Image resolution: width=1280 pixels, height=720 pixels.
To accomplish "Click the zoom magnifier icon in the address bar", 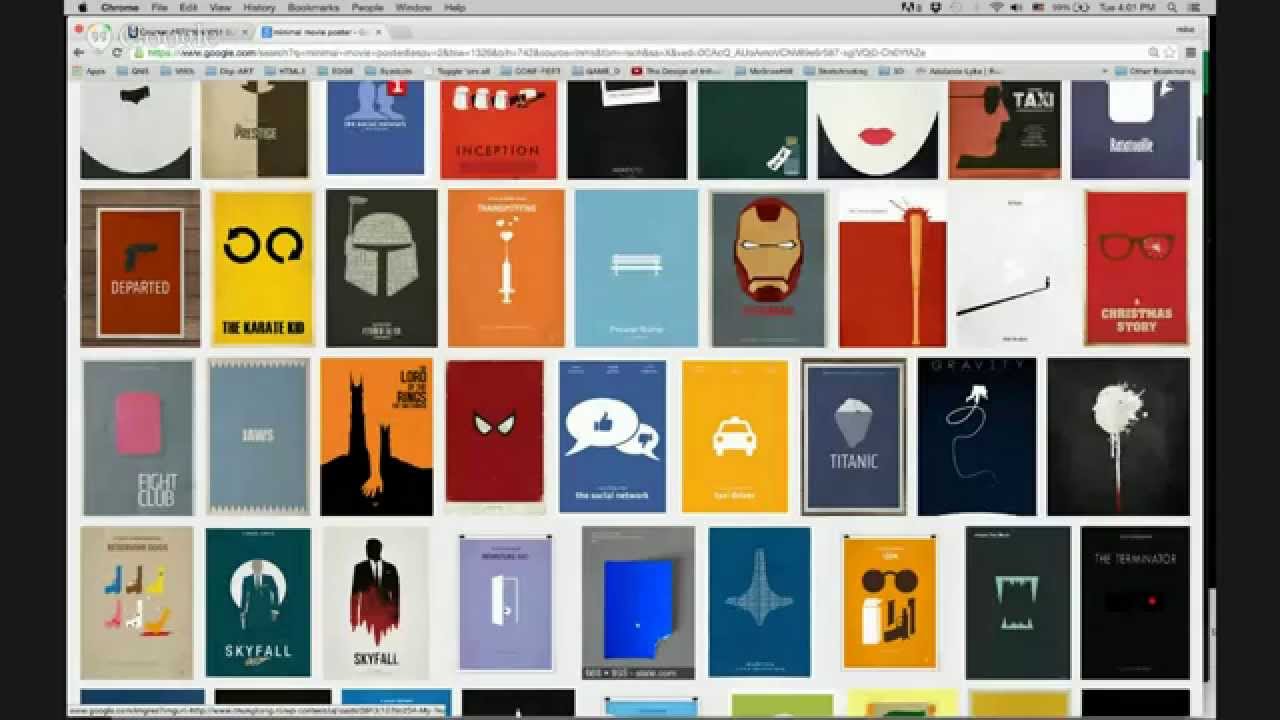I will [1154, 52].
